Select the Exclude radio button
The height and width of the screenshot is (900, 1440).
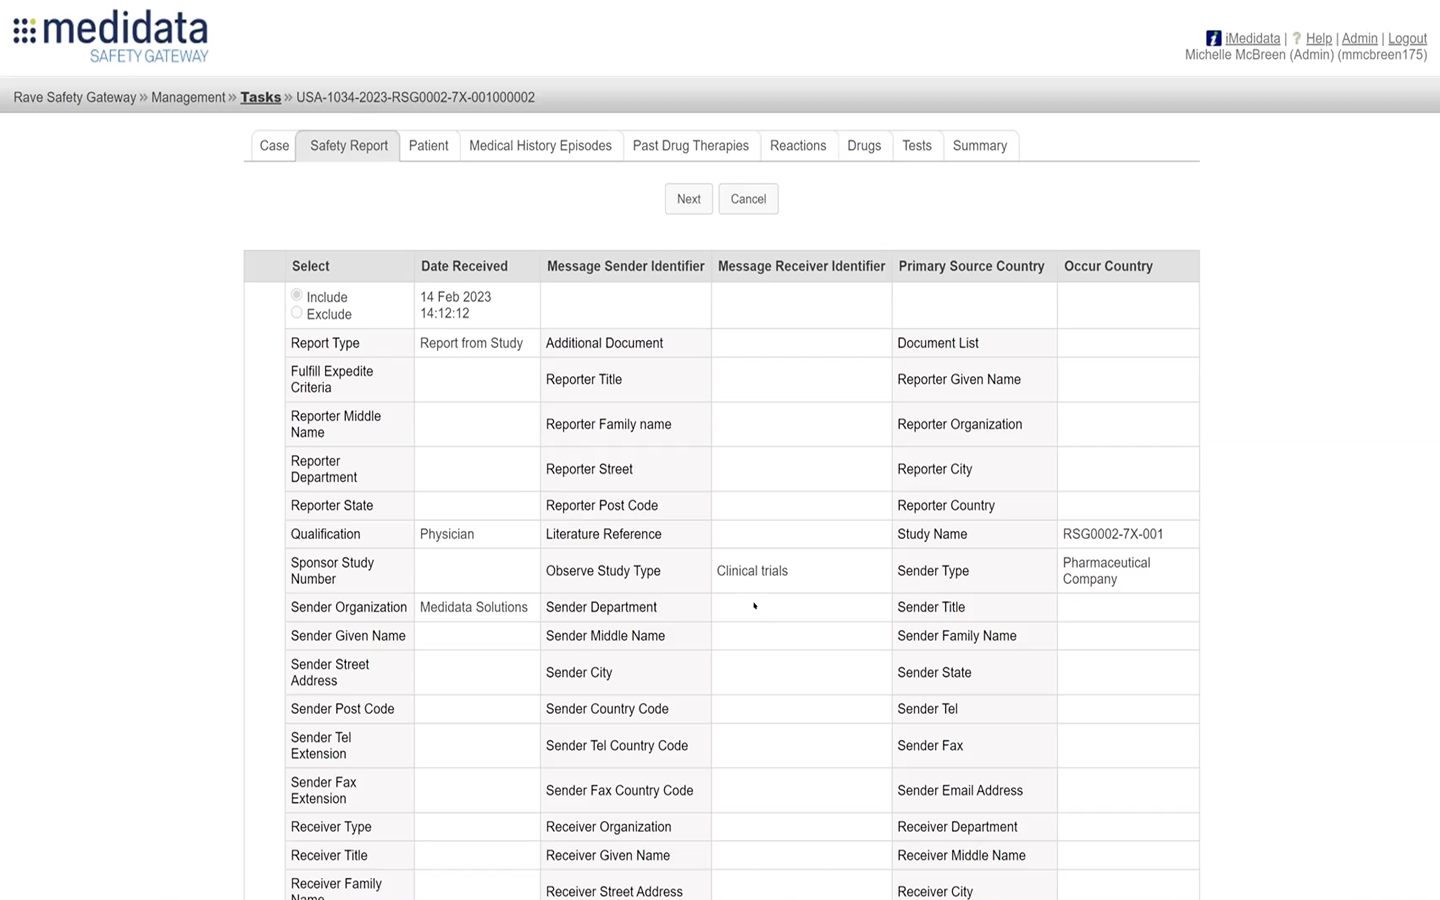coord(296,312)
